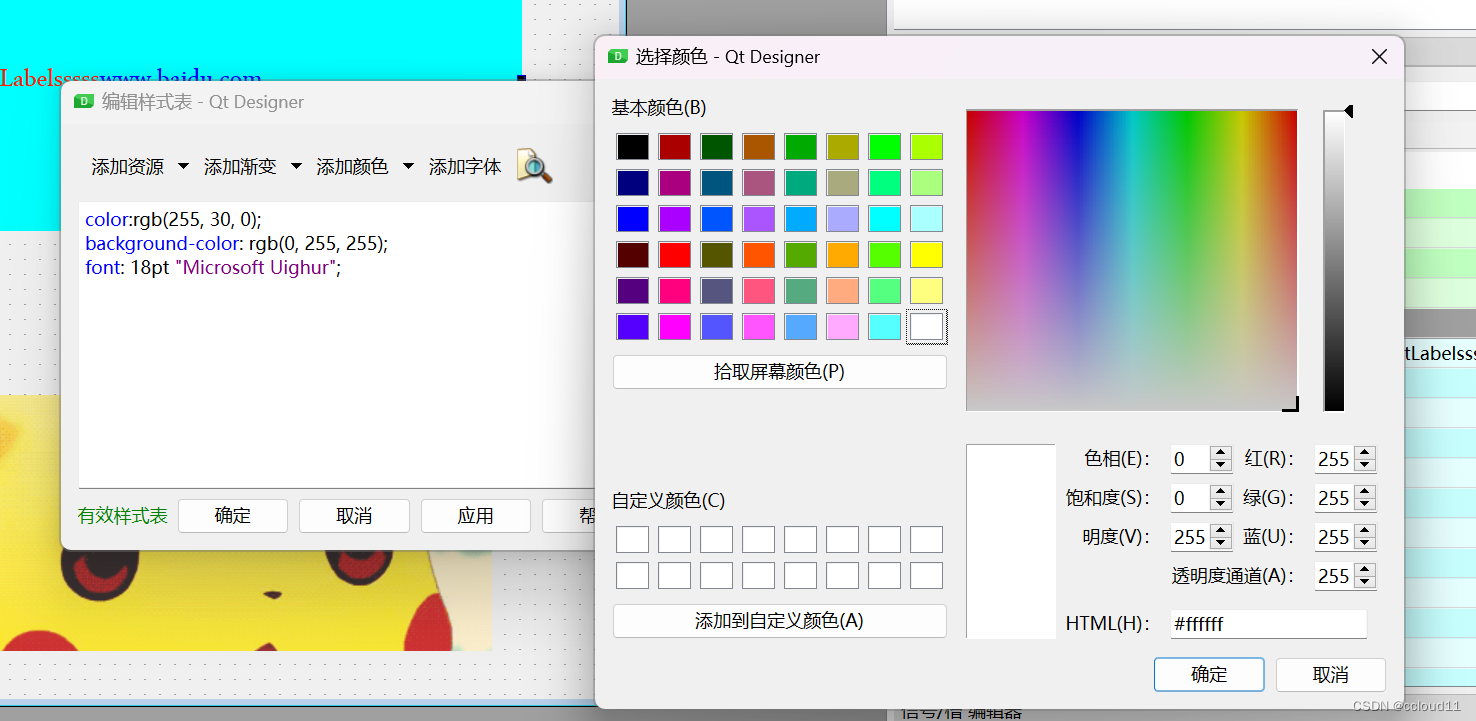
Task: Cancel the stylesheet editor with 取消
Action: 354,516
